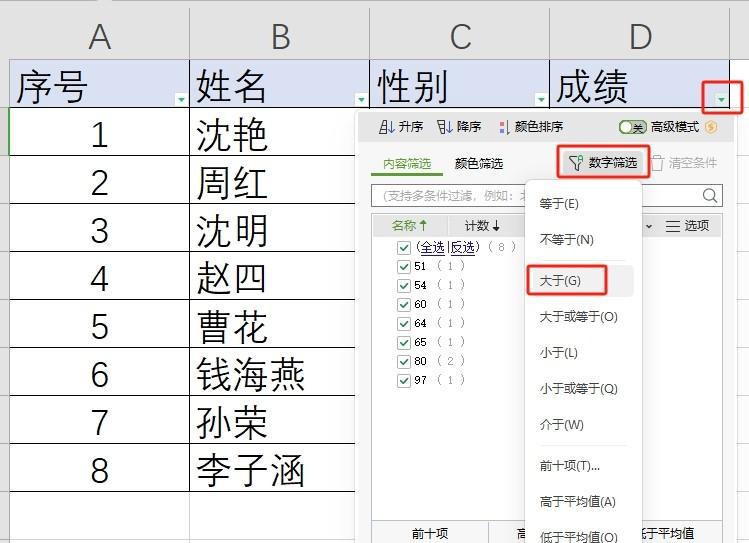
Task: Select the 序号 cell with number 1
Action: 99,132
